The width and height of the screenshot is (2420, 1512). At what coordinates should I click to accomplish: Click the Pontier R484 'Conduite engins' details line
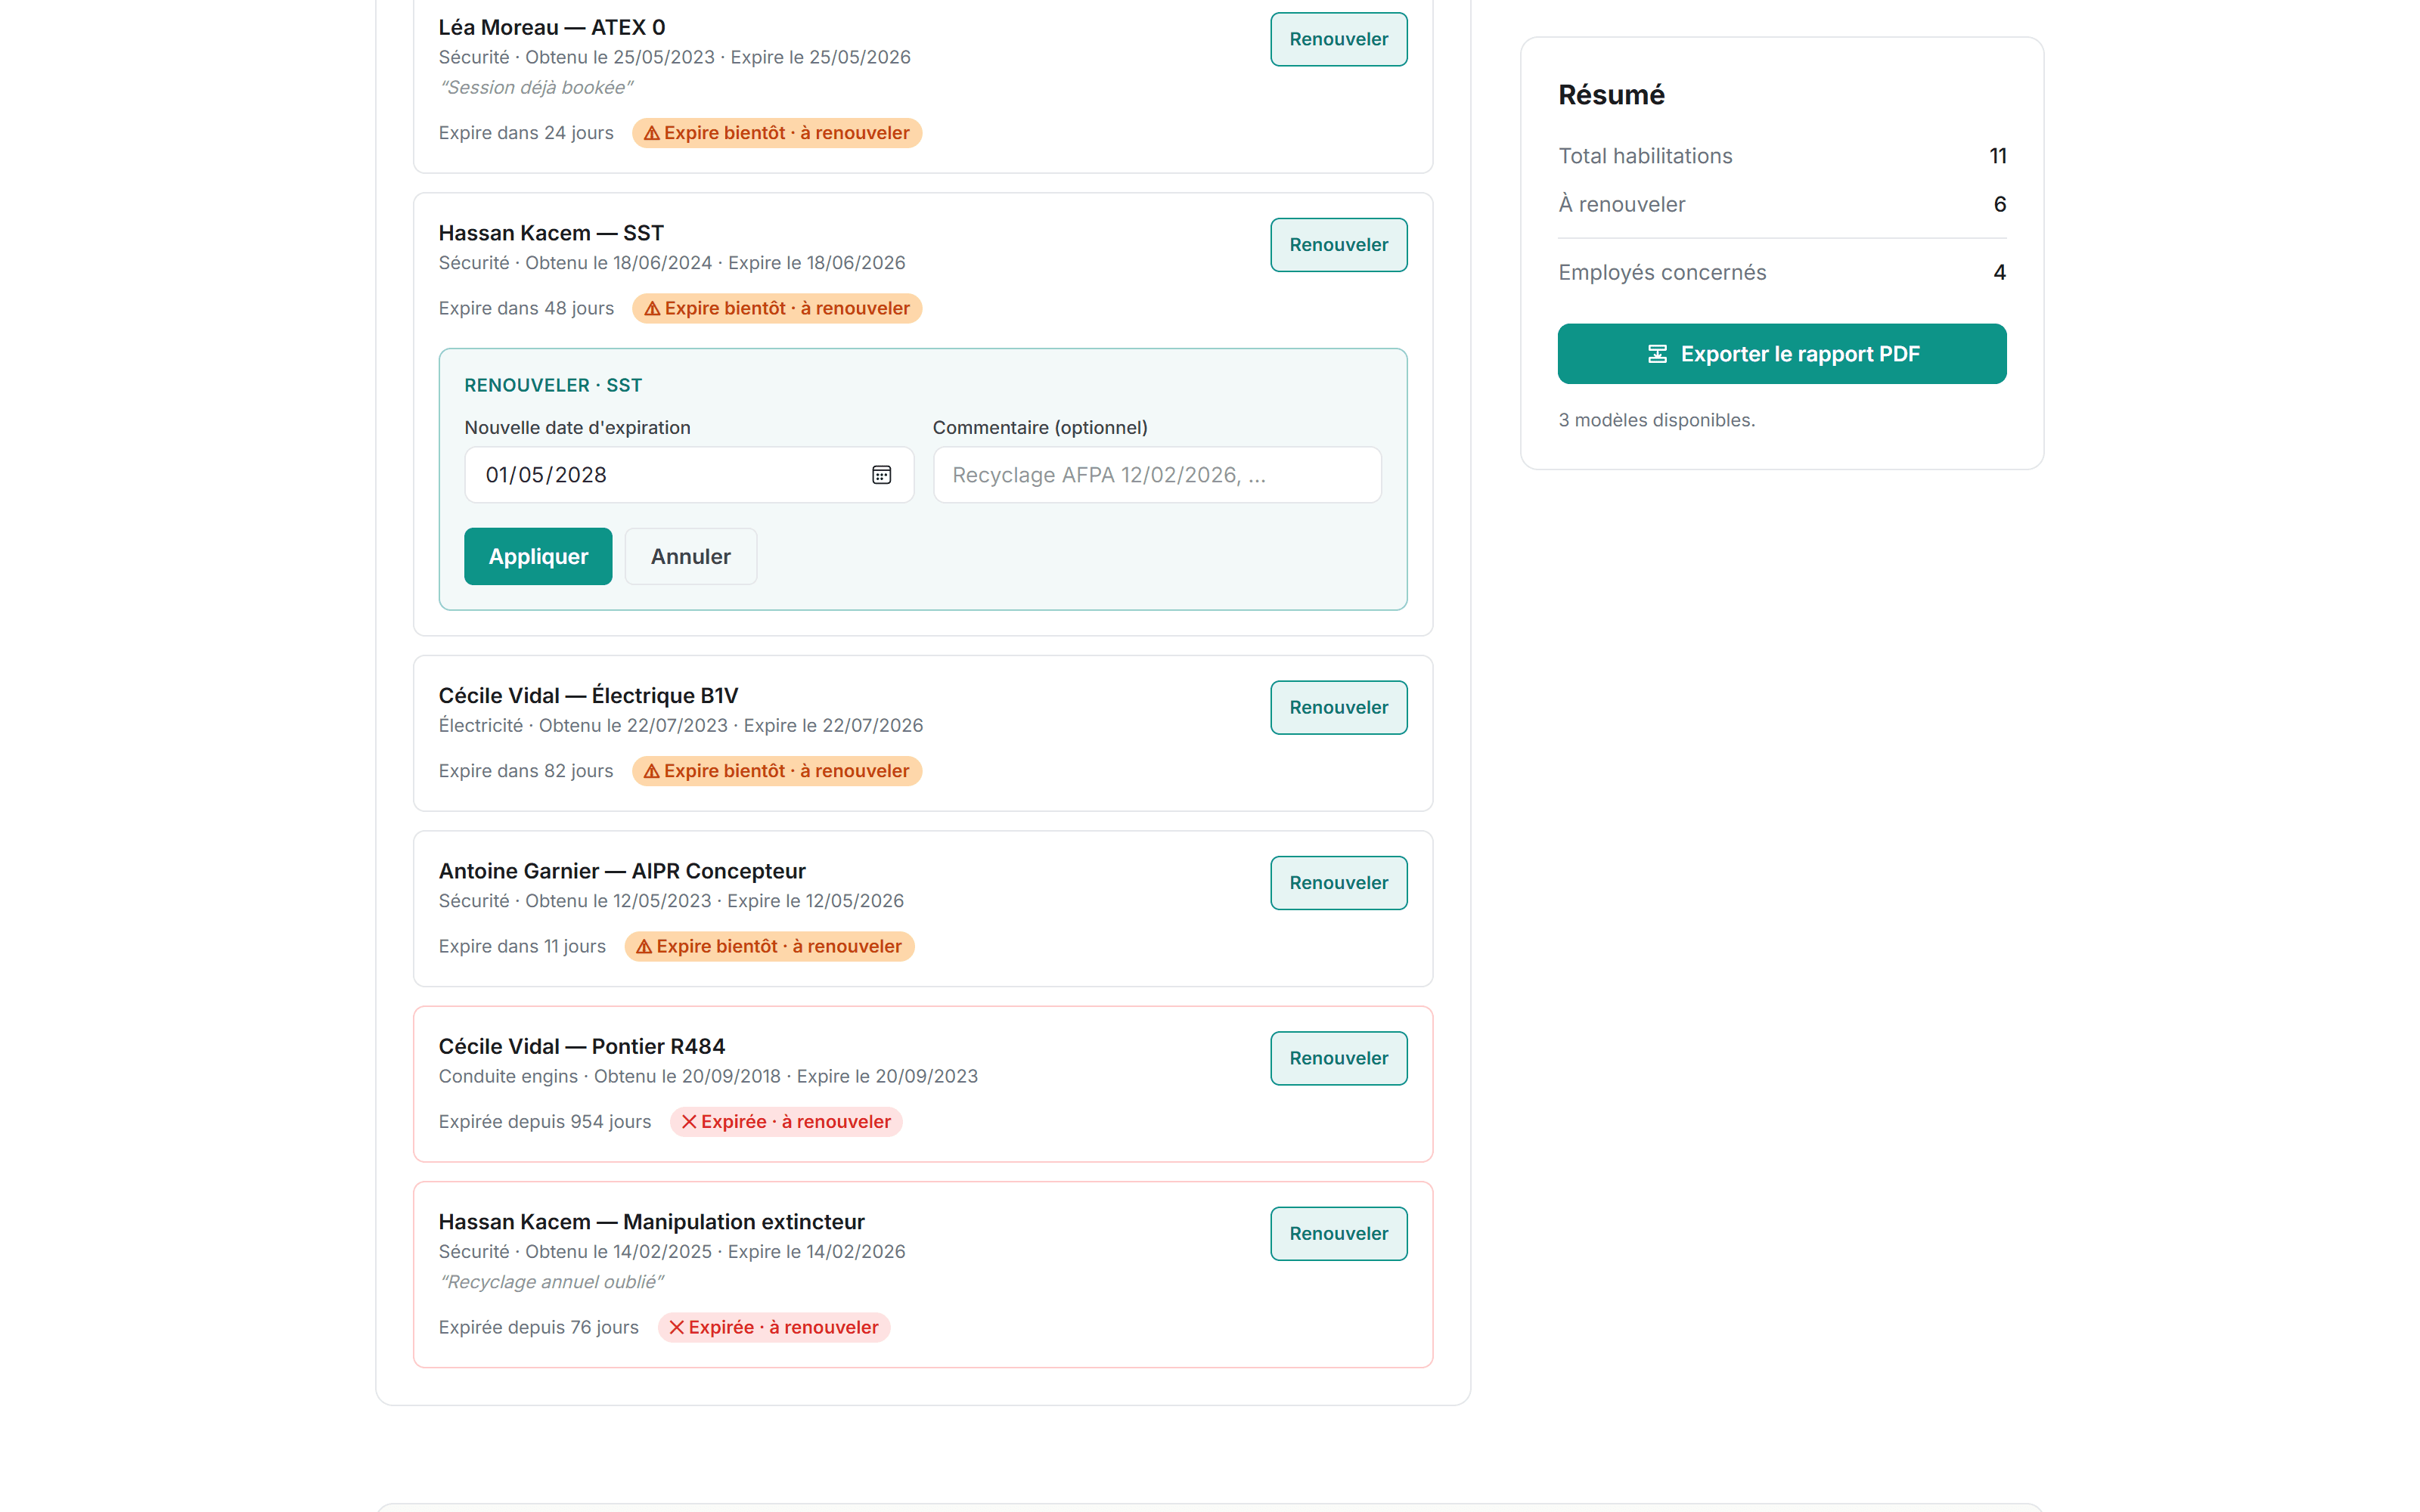[x=708, y=1076]
